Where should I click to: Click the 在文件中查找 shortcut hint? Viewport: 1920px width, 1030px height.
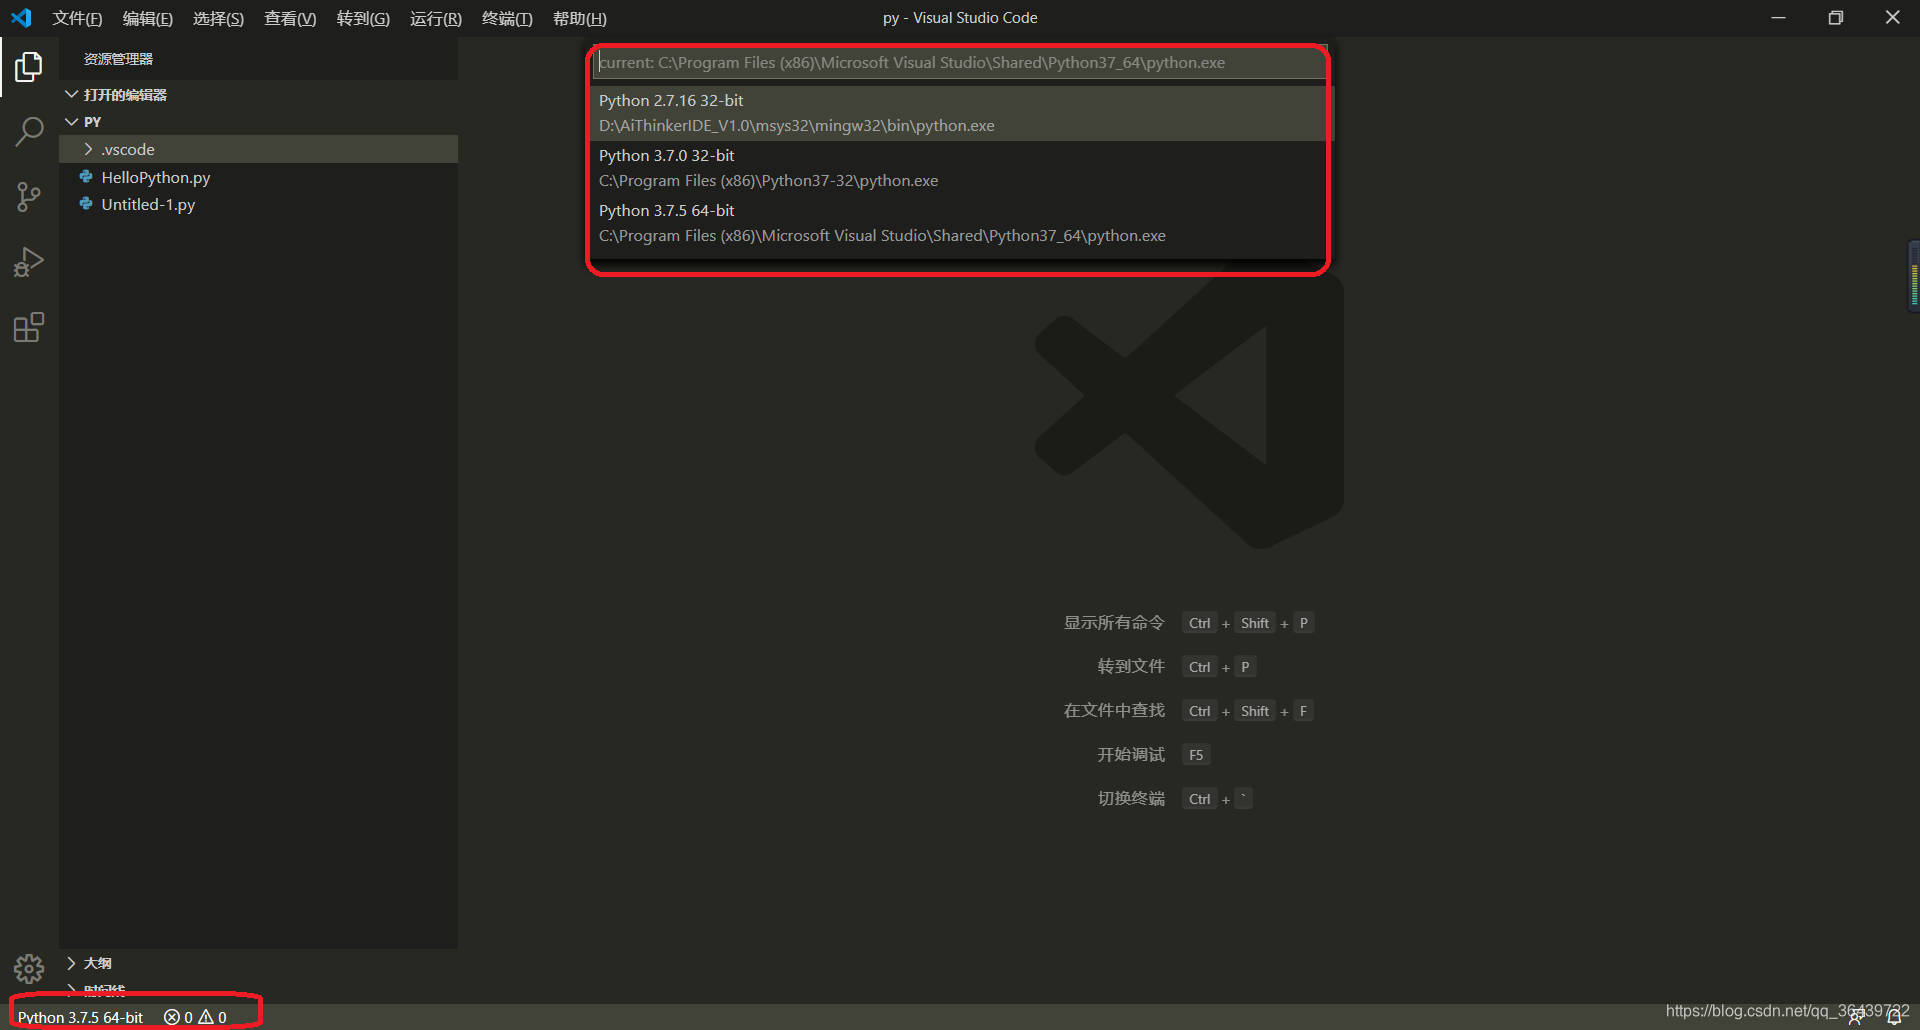point(1114,711)
